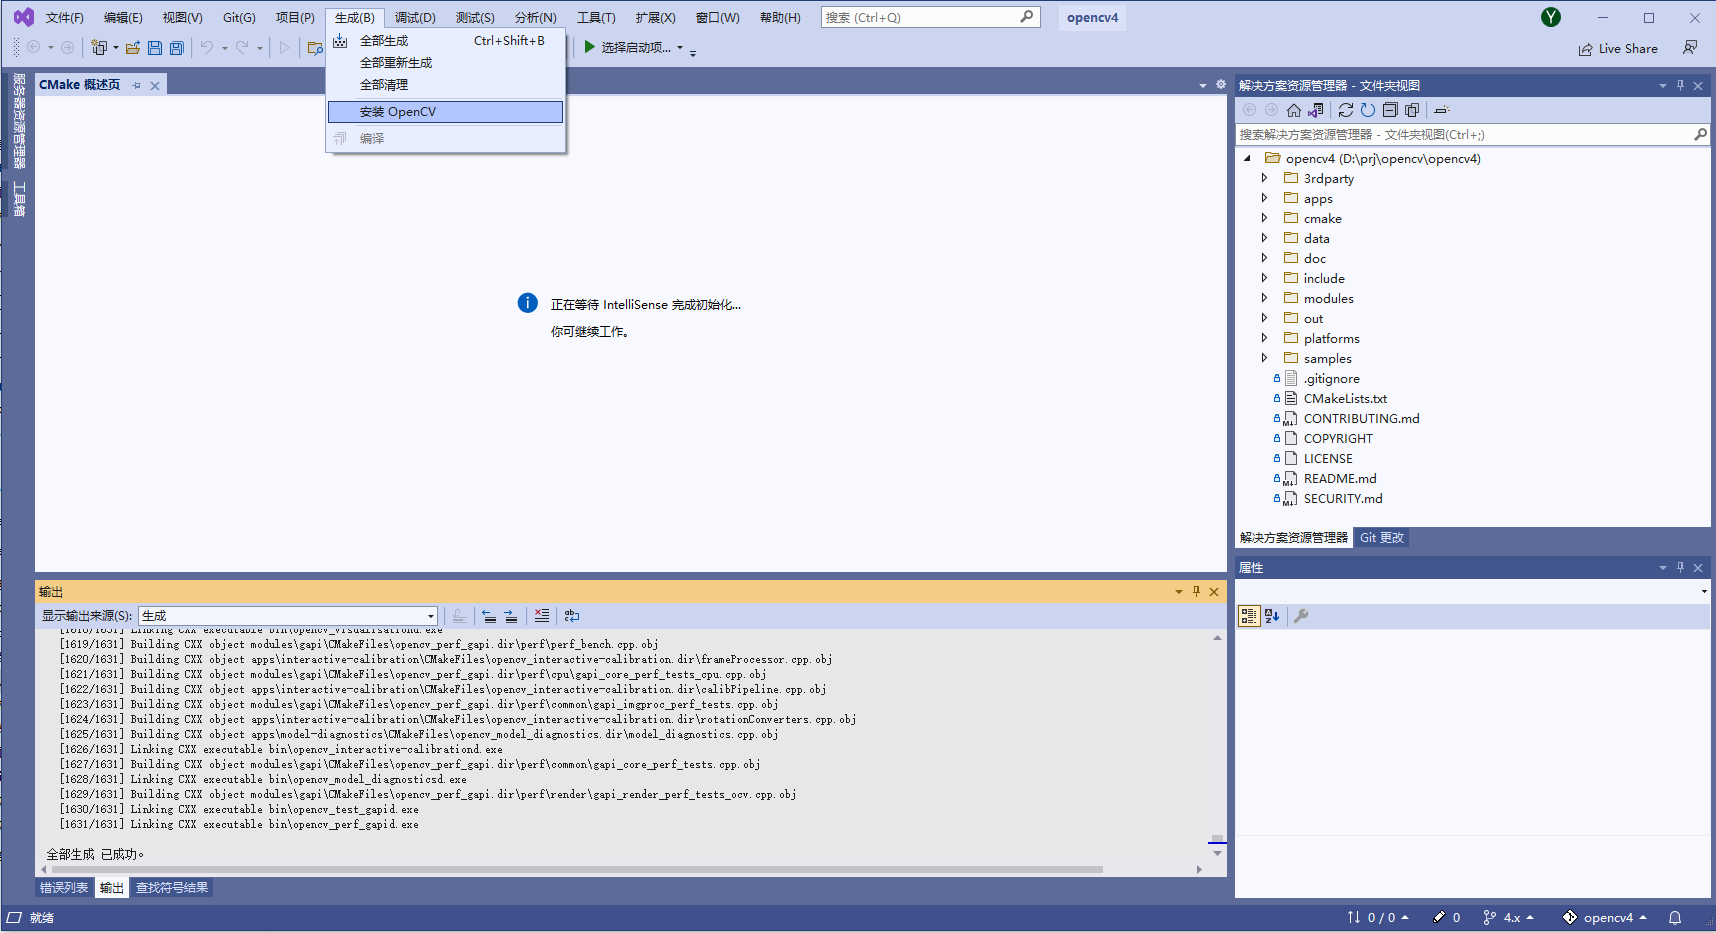The width and height of the screenshot is (1716, 933).
Task: Sort properties alphabetically in the Properties panel
Action: tap(1270, 615)
